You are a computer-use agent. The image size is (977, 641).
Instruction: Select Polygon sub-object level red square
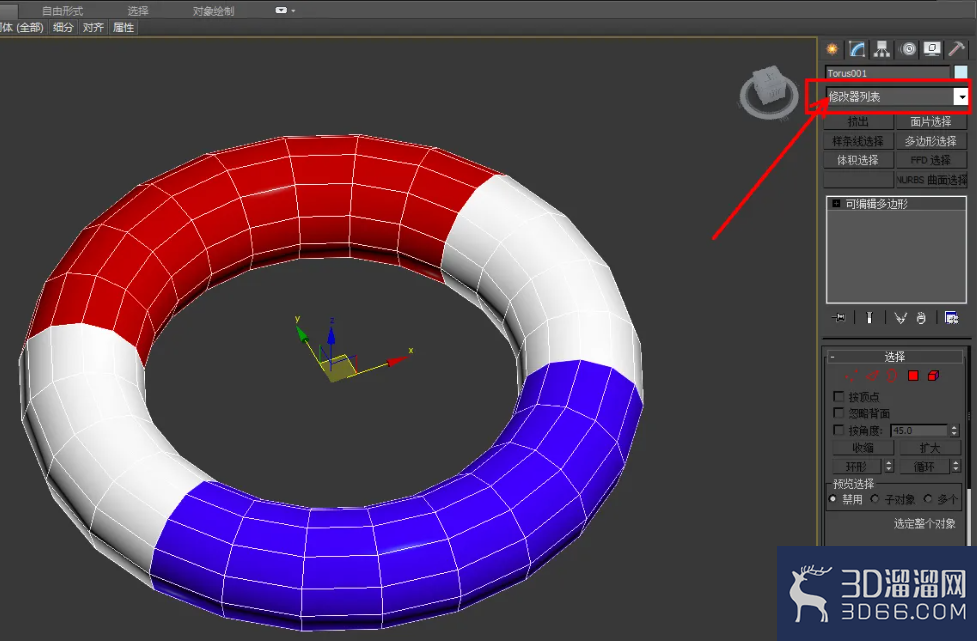click(913, 376)
